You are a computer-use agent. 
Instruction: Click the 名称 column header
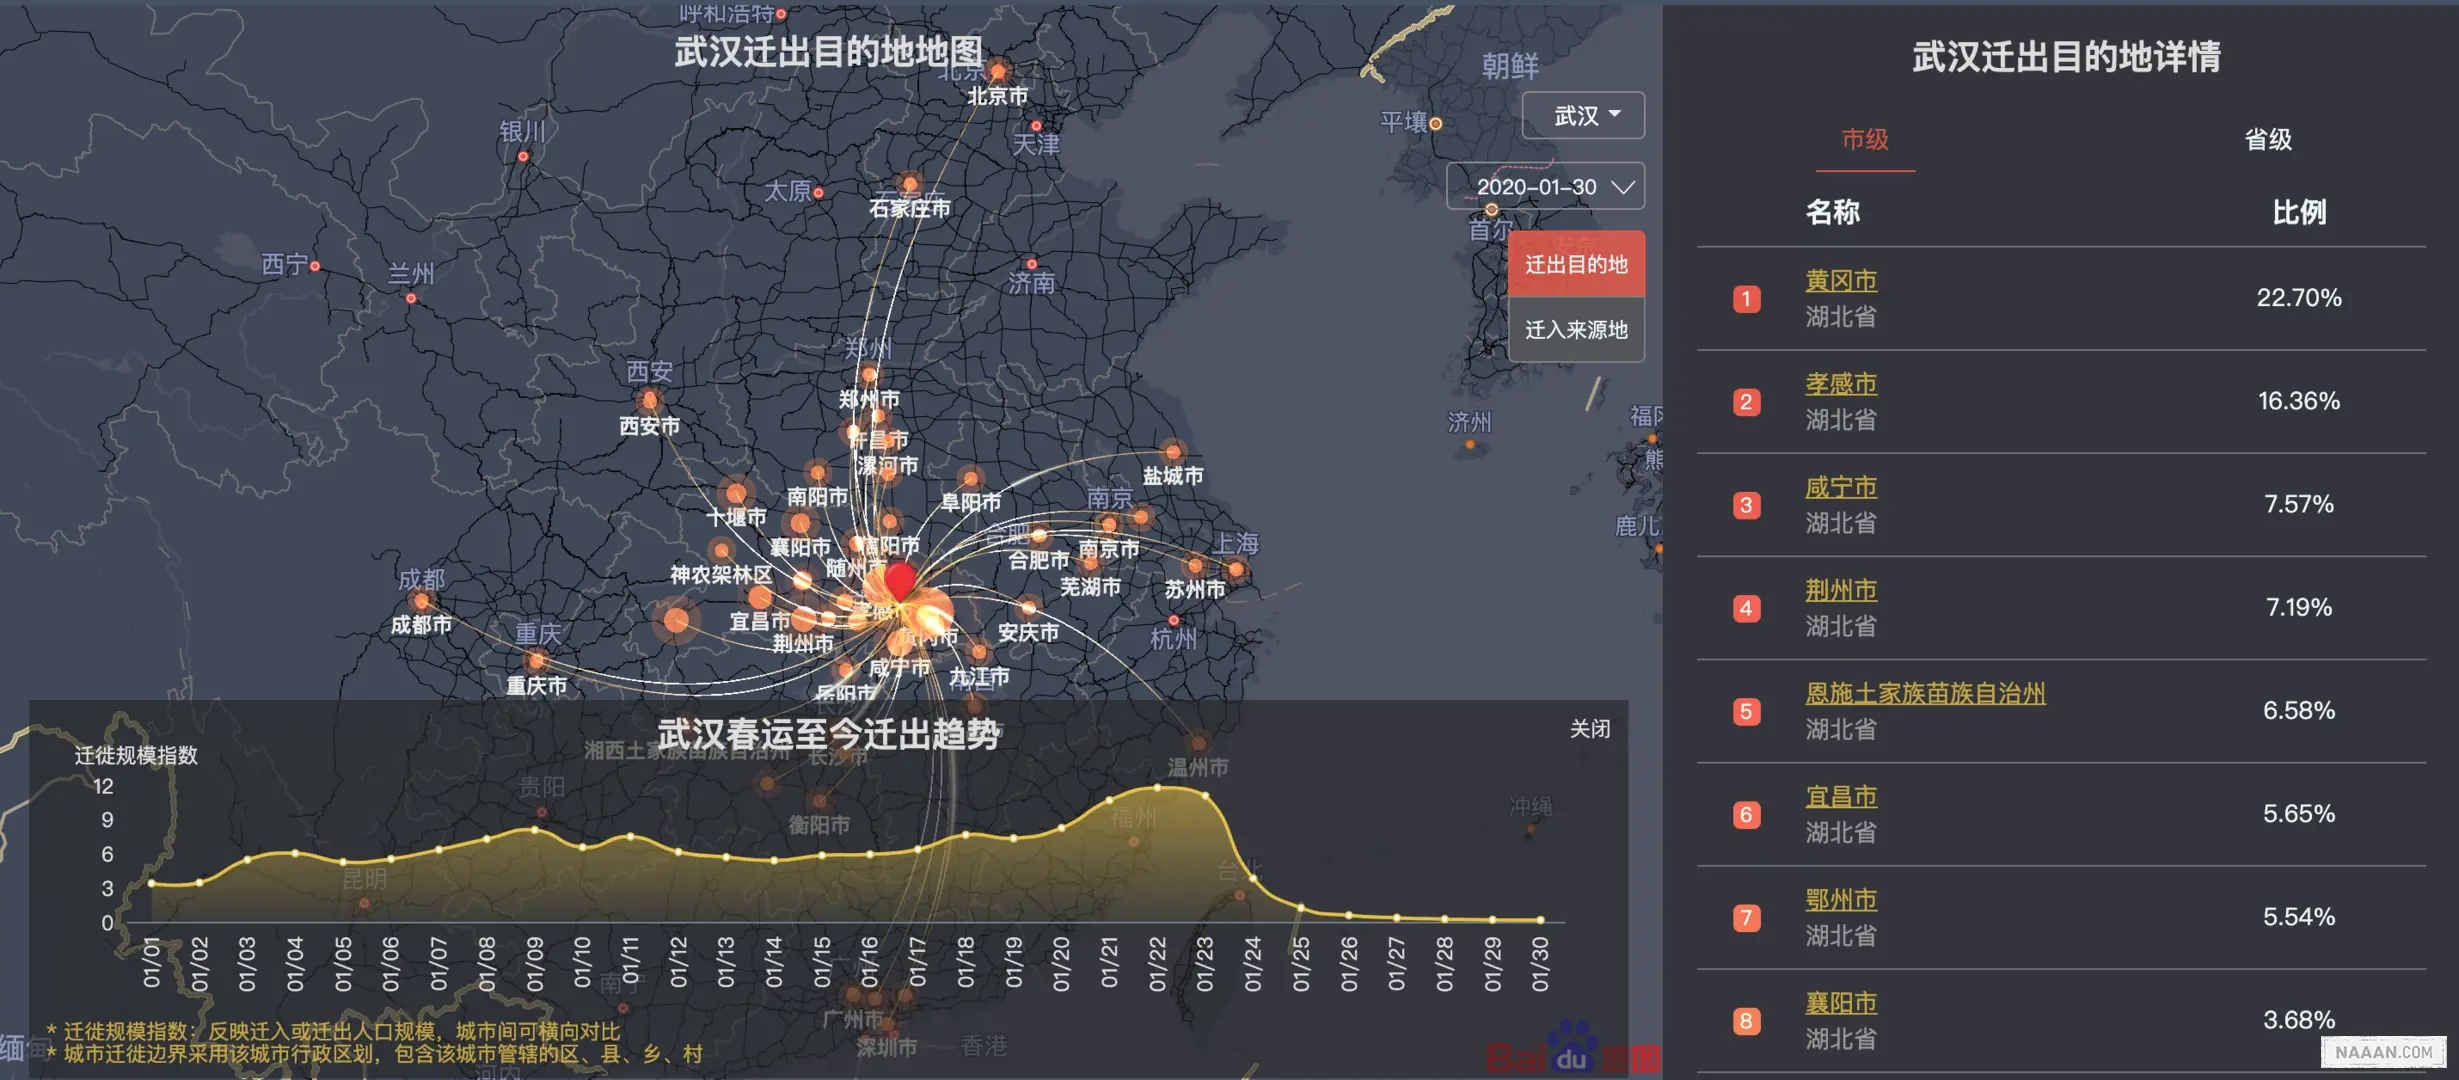coord(1832,212)
